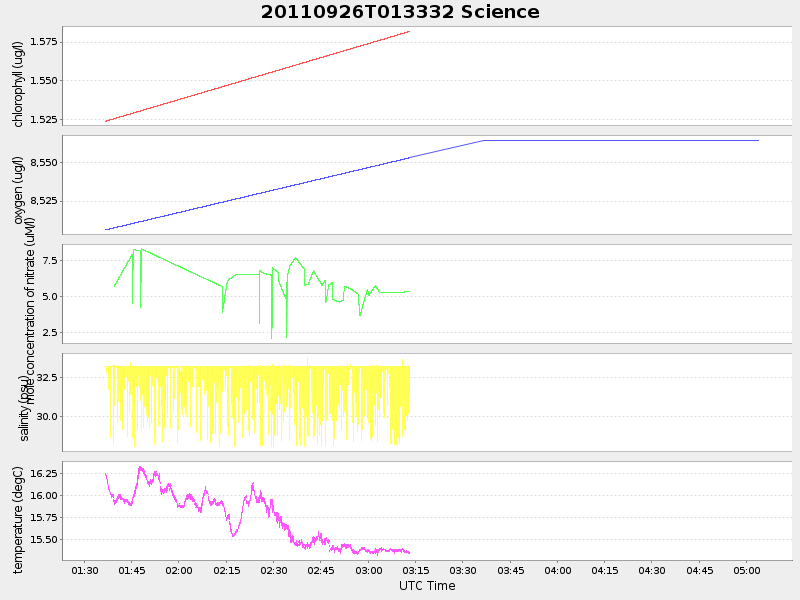Click the 02:00 time tick label
The image size is (800, 600).
coord(179,570)
